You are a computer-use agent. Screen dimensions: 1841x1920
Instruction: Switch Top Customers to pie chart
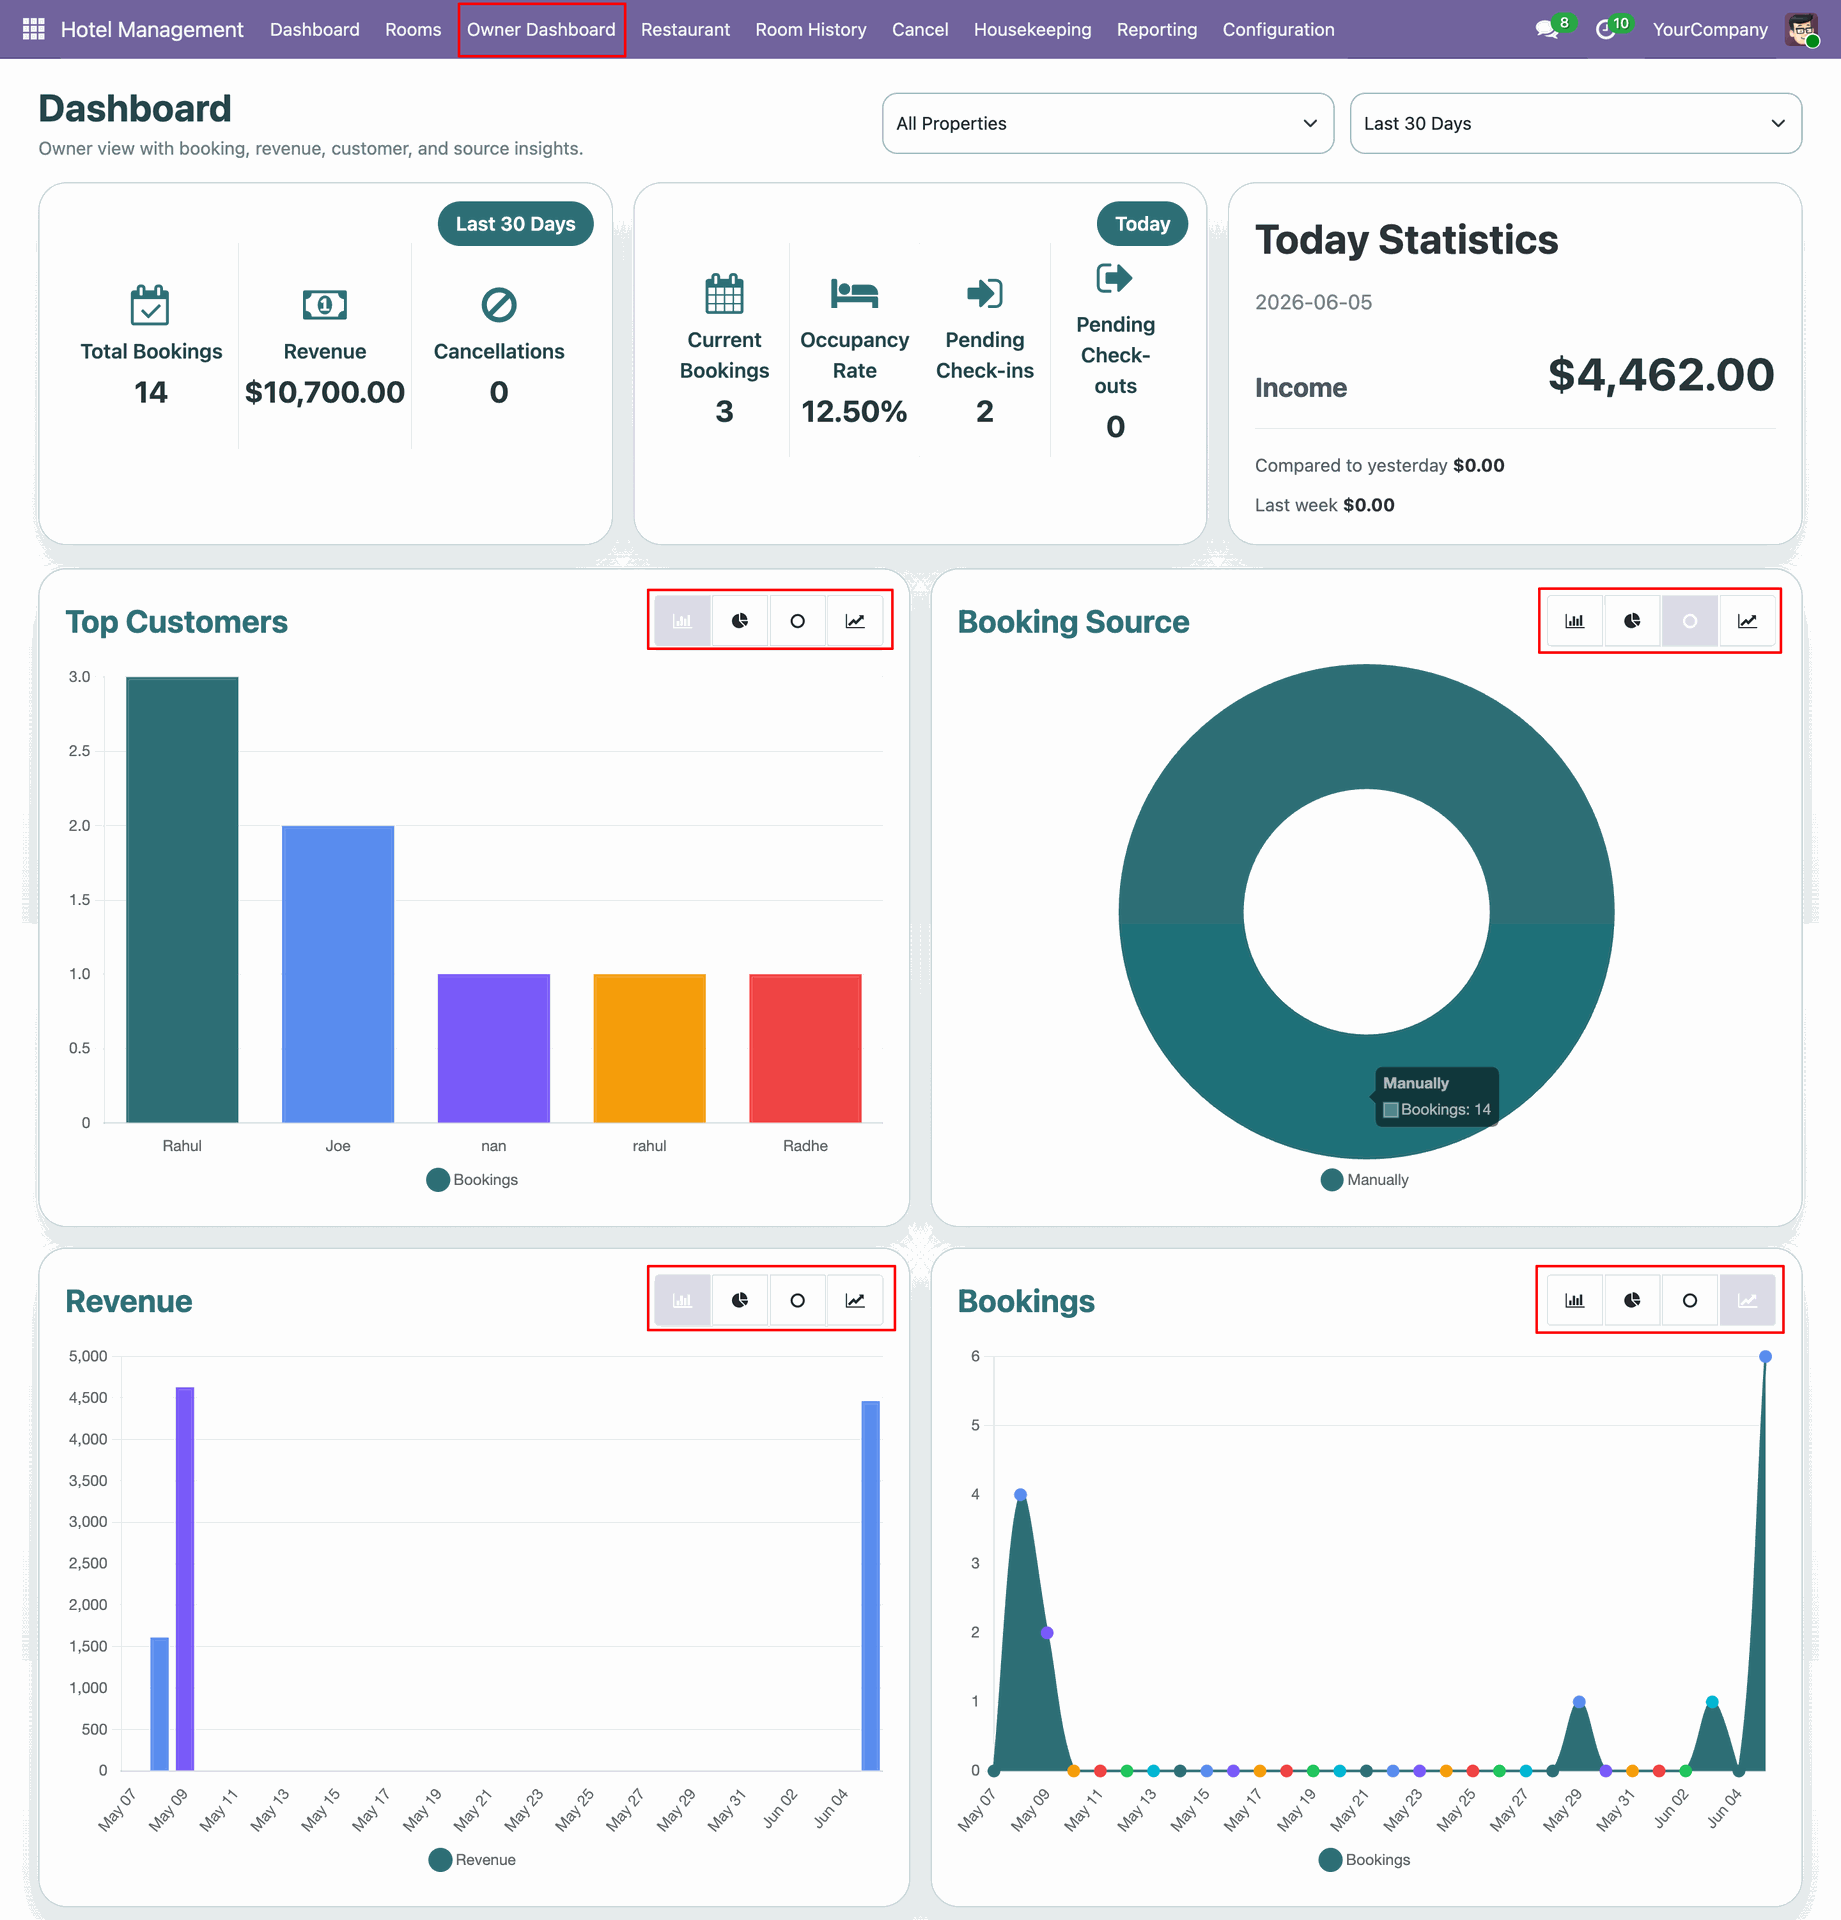(740, 621)
